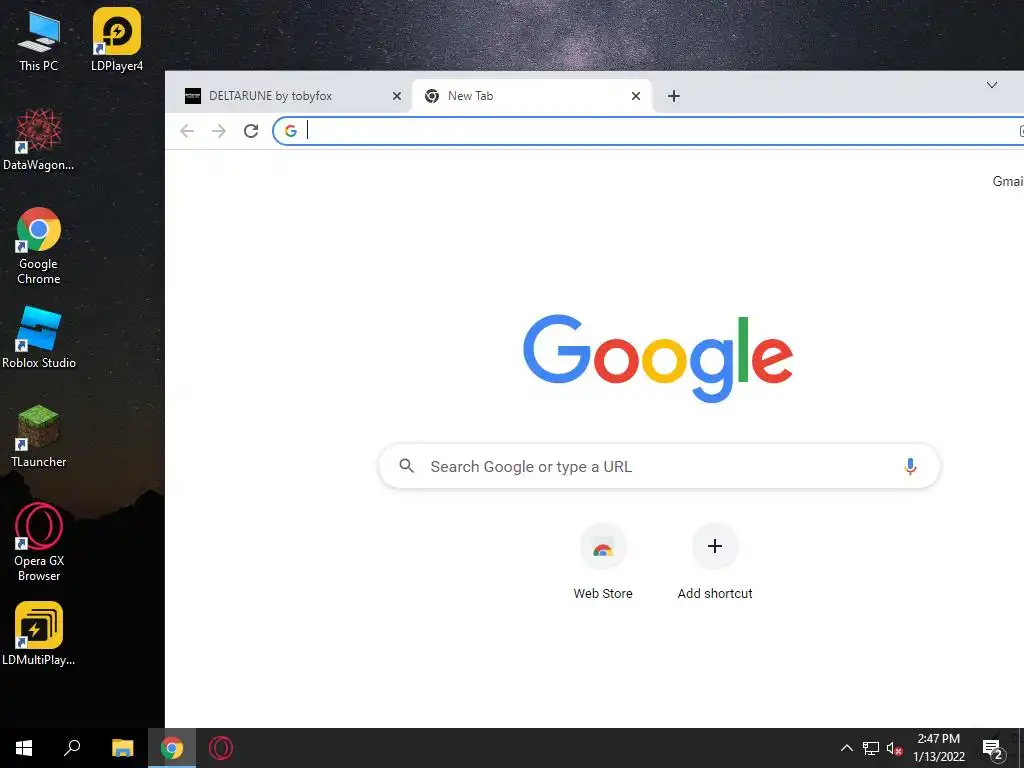
Task: Open the Gmail link
Action: [x=1008, y=182]
